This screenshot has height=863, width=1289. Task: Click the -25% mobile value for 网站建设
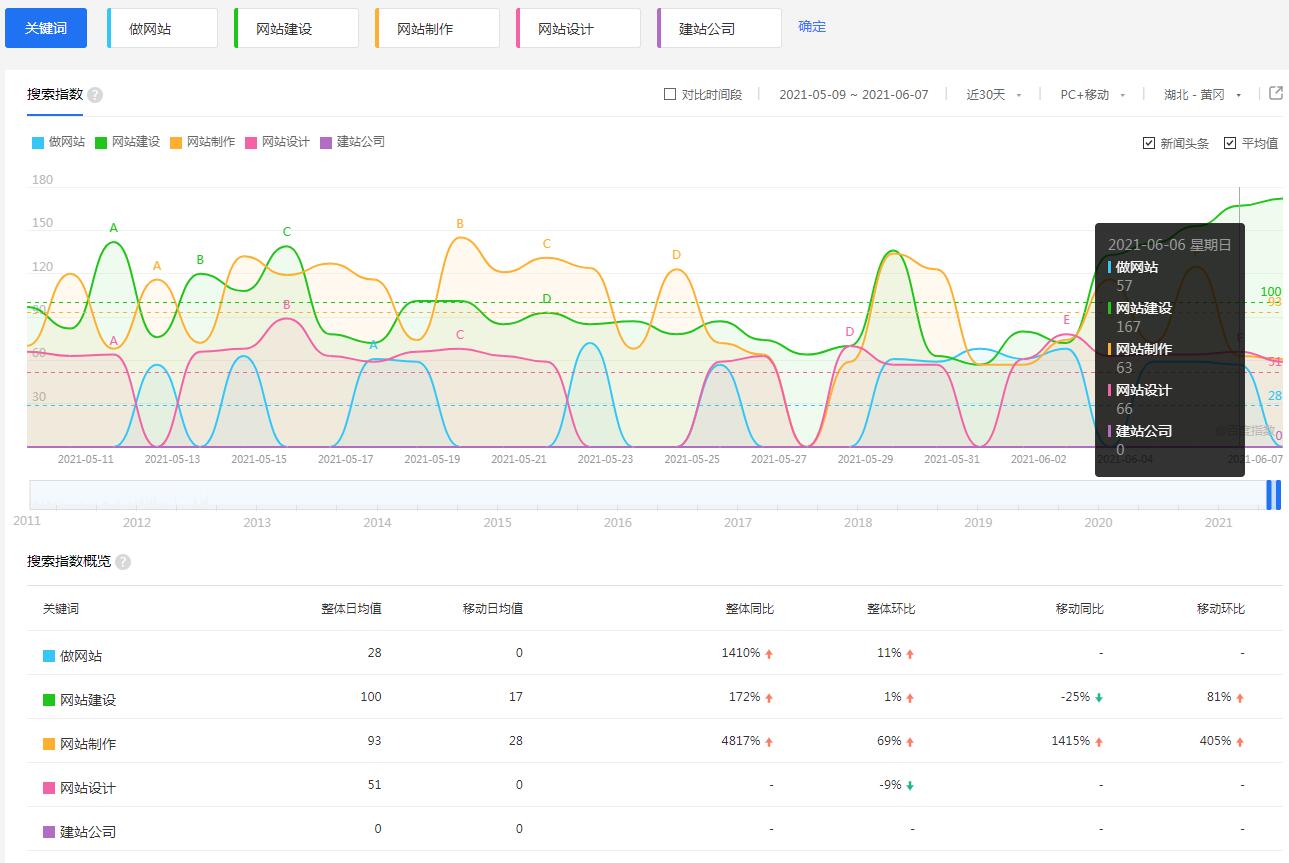pyautogui.click(x=1075, y=697)
